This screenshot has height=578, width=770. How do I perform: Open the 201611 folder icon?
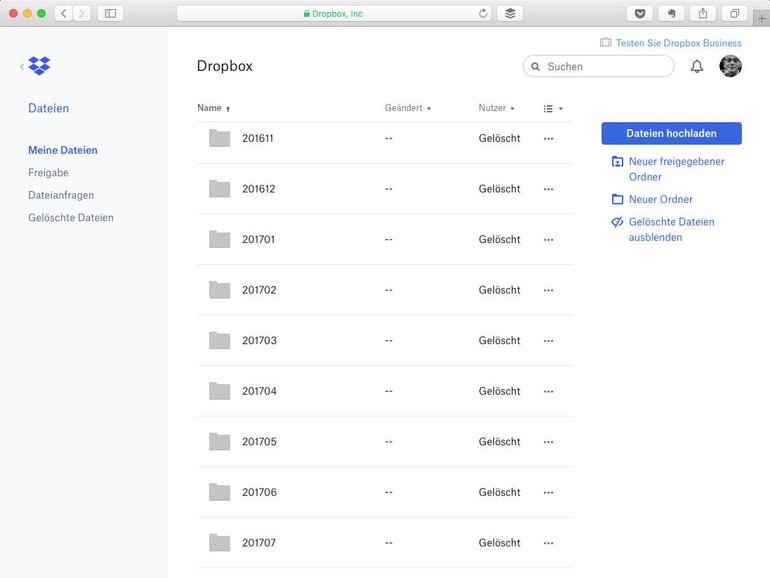219,138
